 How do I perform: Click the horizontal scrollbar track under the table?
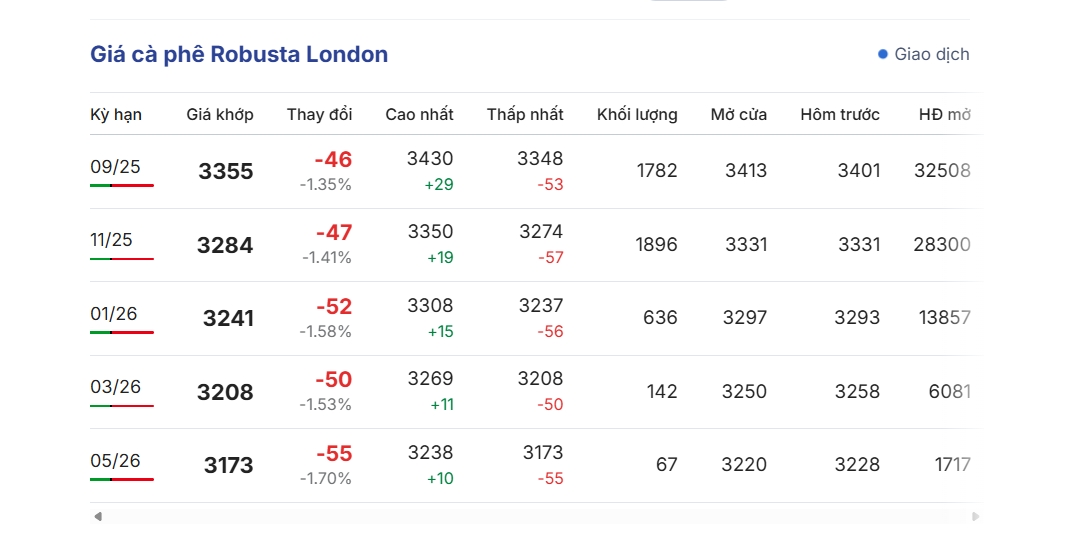[x=537, y=516]
